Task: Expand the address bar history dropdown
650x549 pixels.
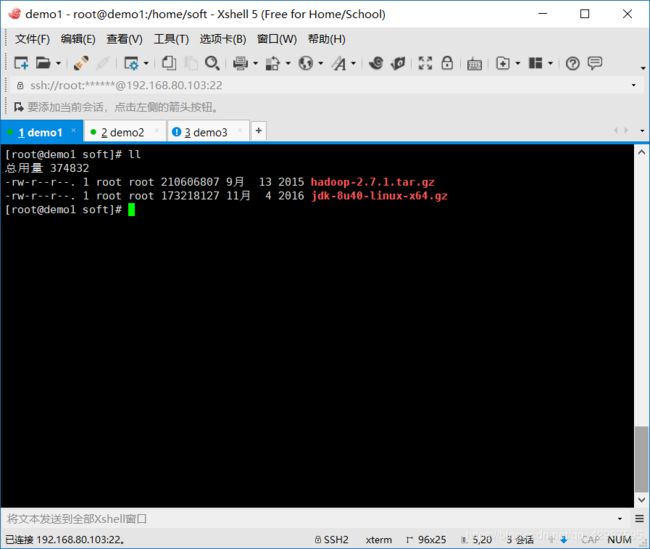Action: point(633,85)
